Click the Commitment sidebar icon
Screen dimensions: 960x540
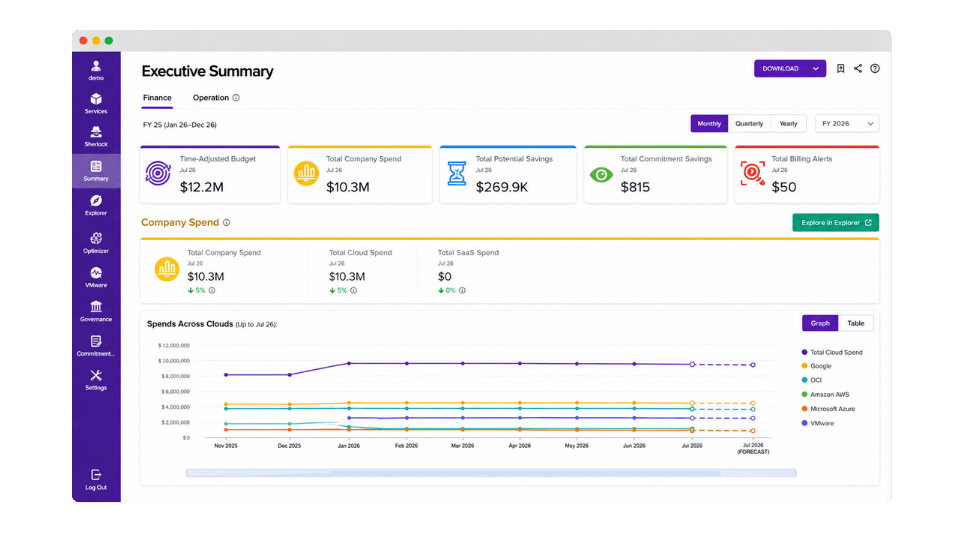coord(96,341)
